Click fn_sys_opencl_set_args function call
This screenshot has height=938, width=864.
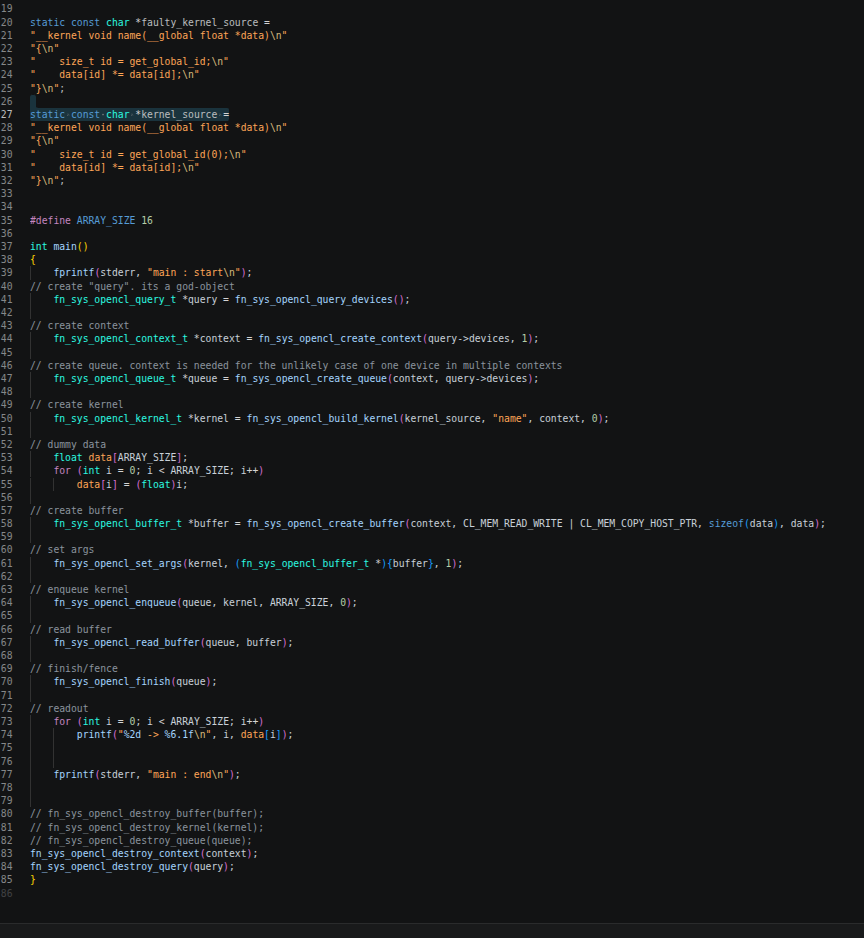tap(118, 564)
